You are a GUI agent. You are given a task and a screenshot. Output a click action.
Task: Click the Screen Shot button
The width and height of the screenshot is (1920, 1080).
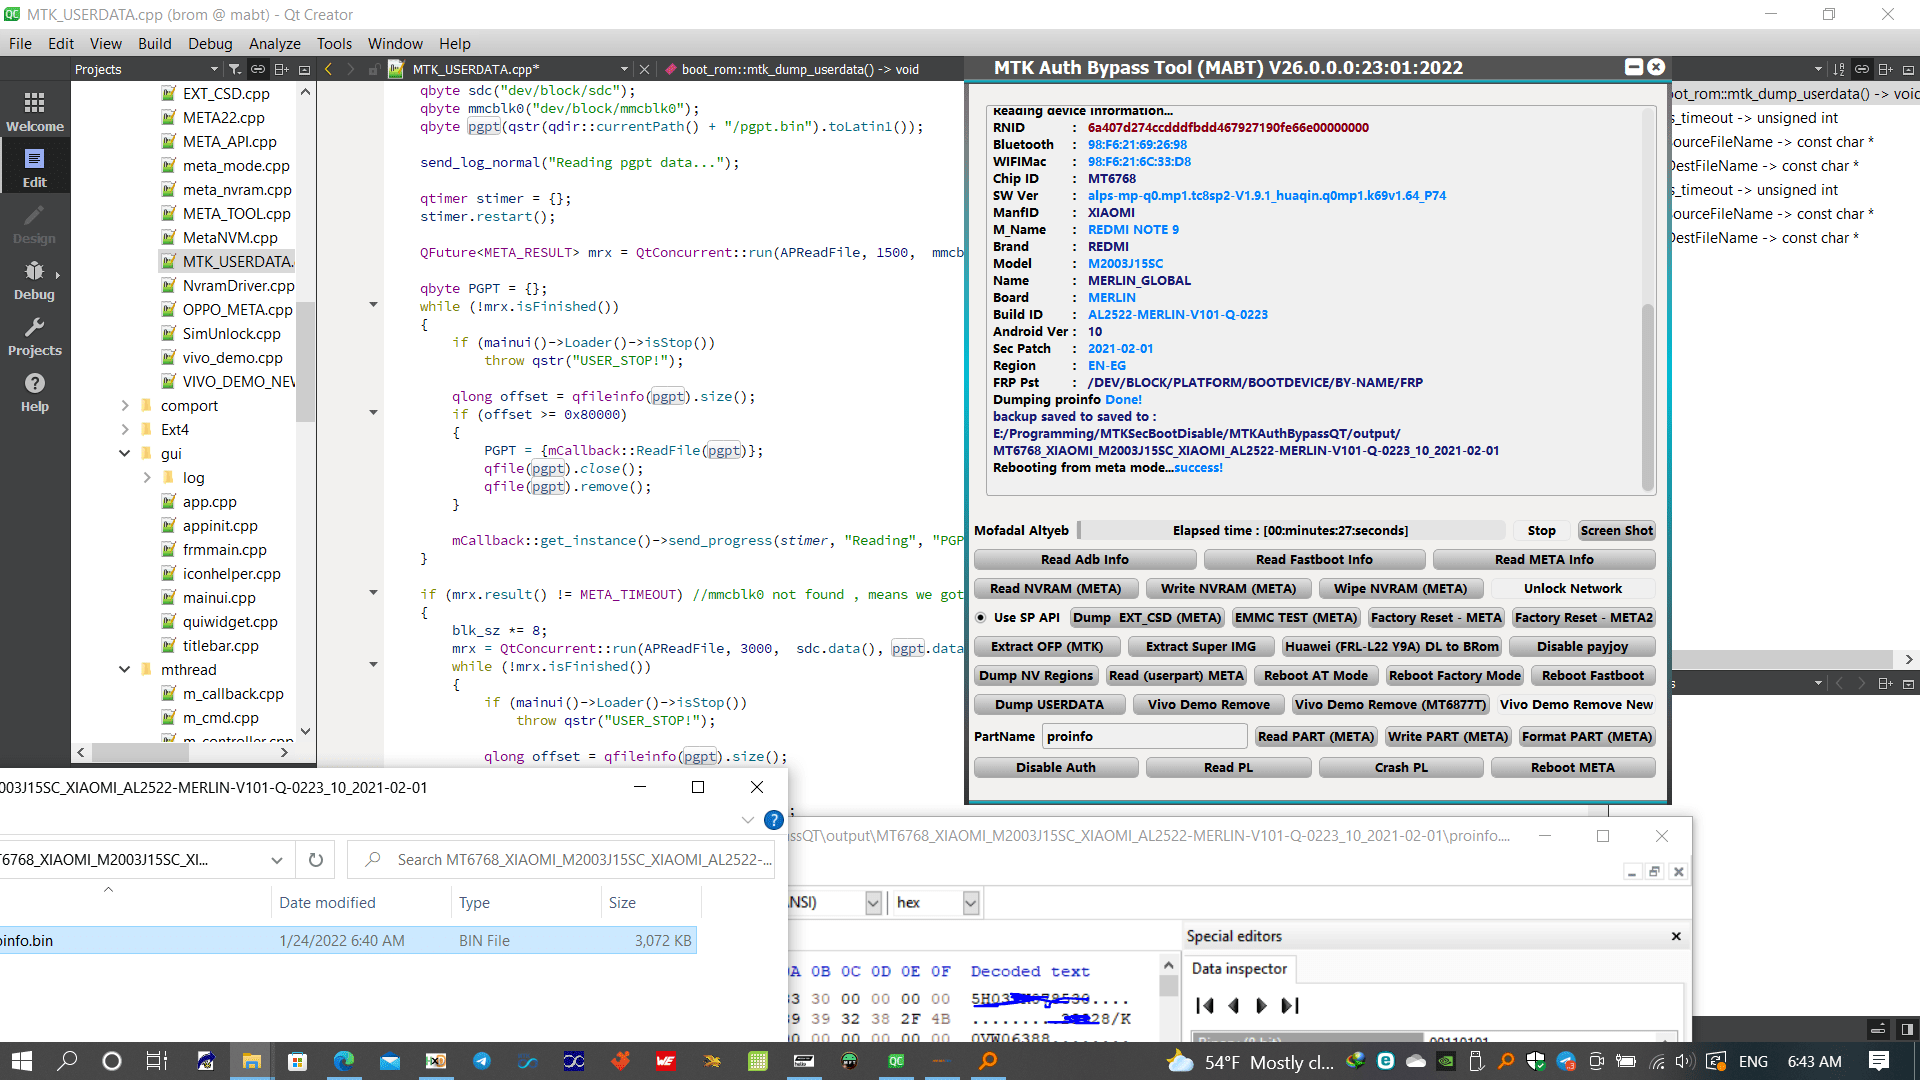pos(1615,530)
